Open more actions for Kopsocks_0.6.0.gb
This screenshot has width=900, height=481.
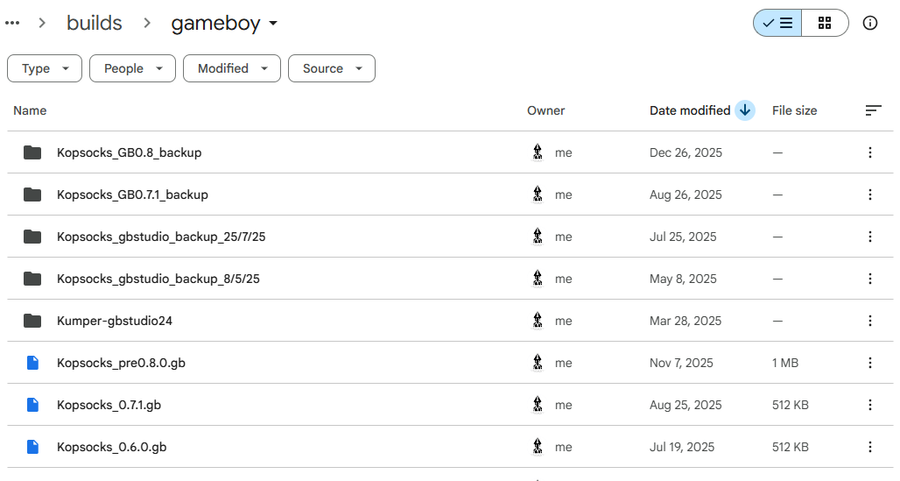870,447
